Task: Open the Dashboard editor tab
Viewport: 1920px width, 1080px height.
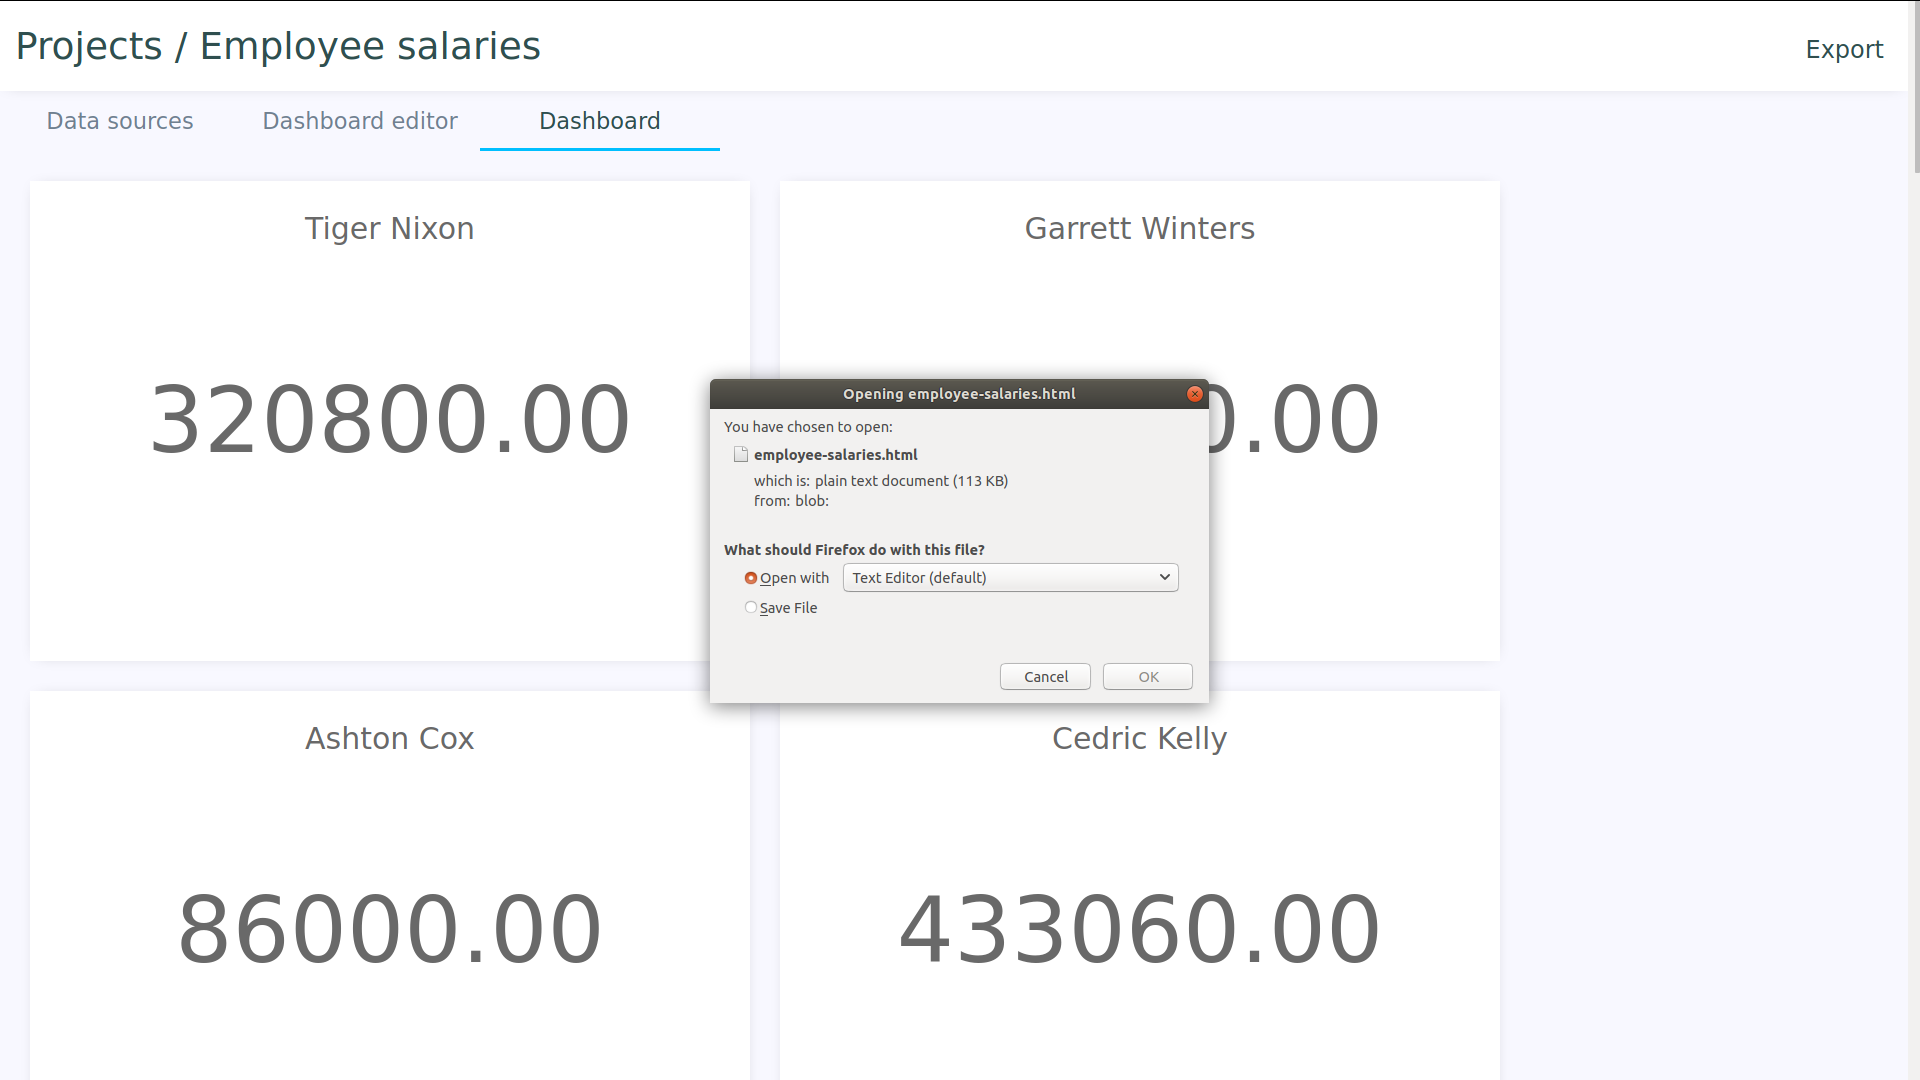Action: pos(360,121)
